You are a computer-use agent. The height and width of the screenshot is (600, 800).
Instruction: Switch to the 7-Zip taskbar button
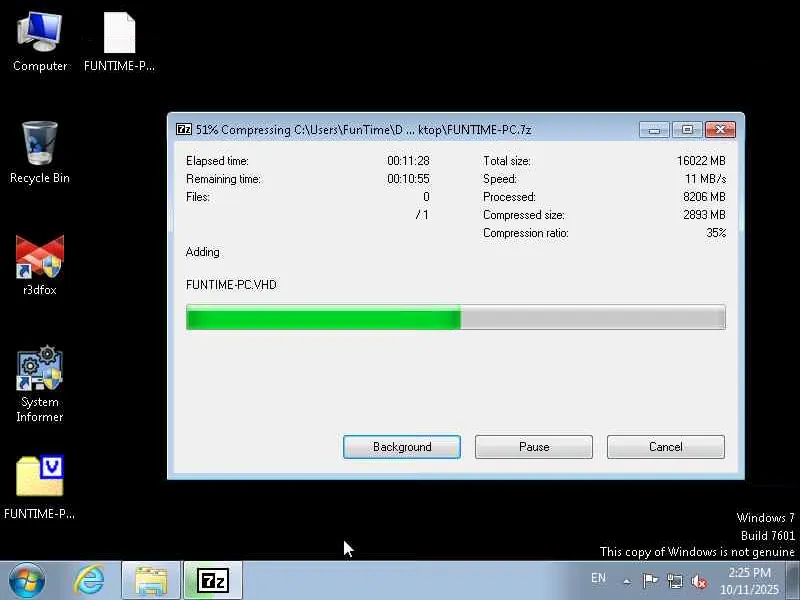pyautogui.click(x=213, y=581)
